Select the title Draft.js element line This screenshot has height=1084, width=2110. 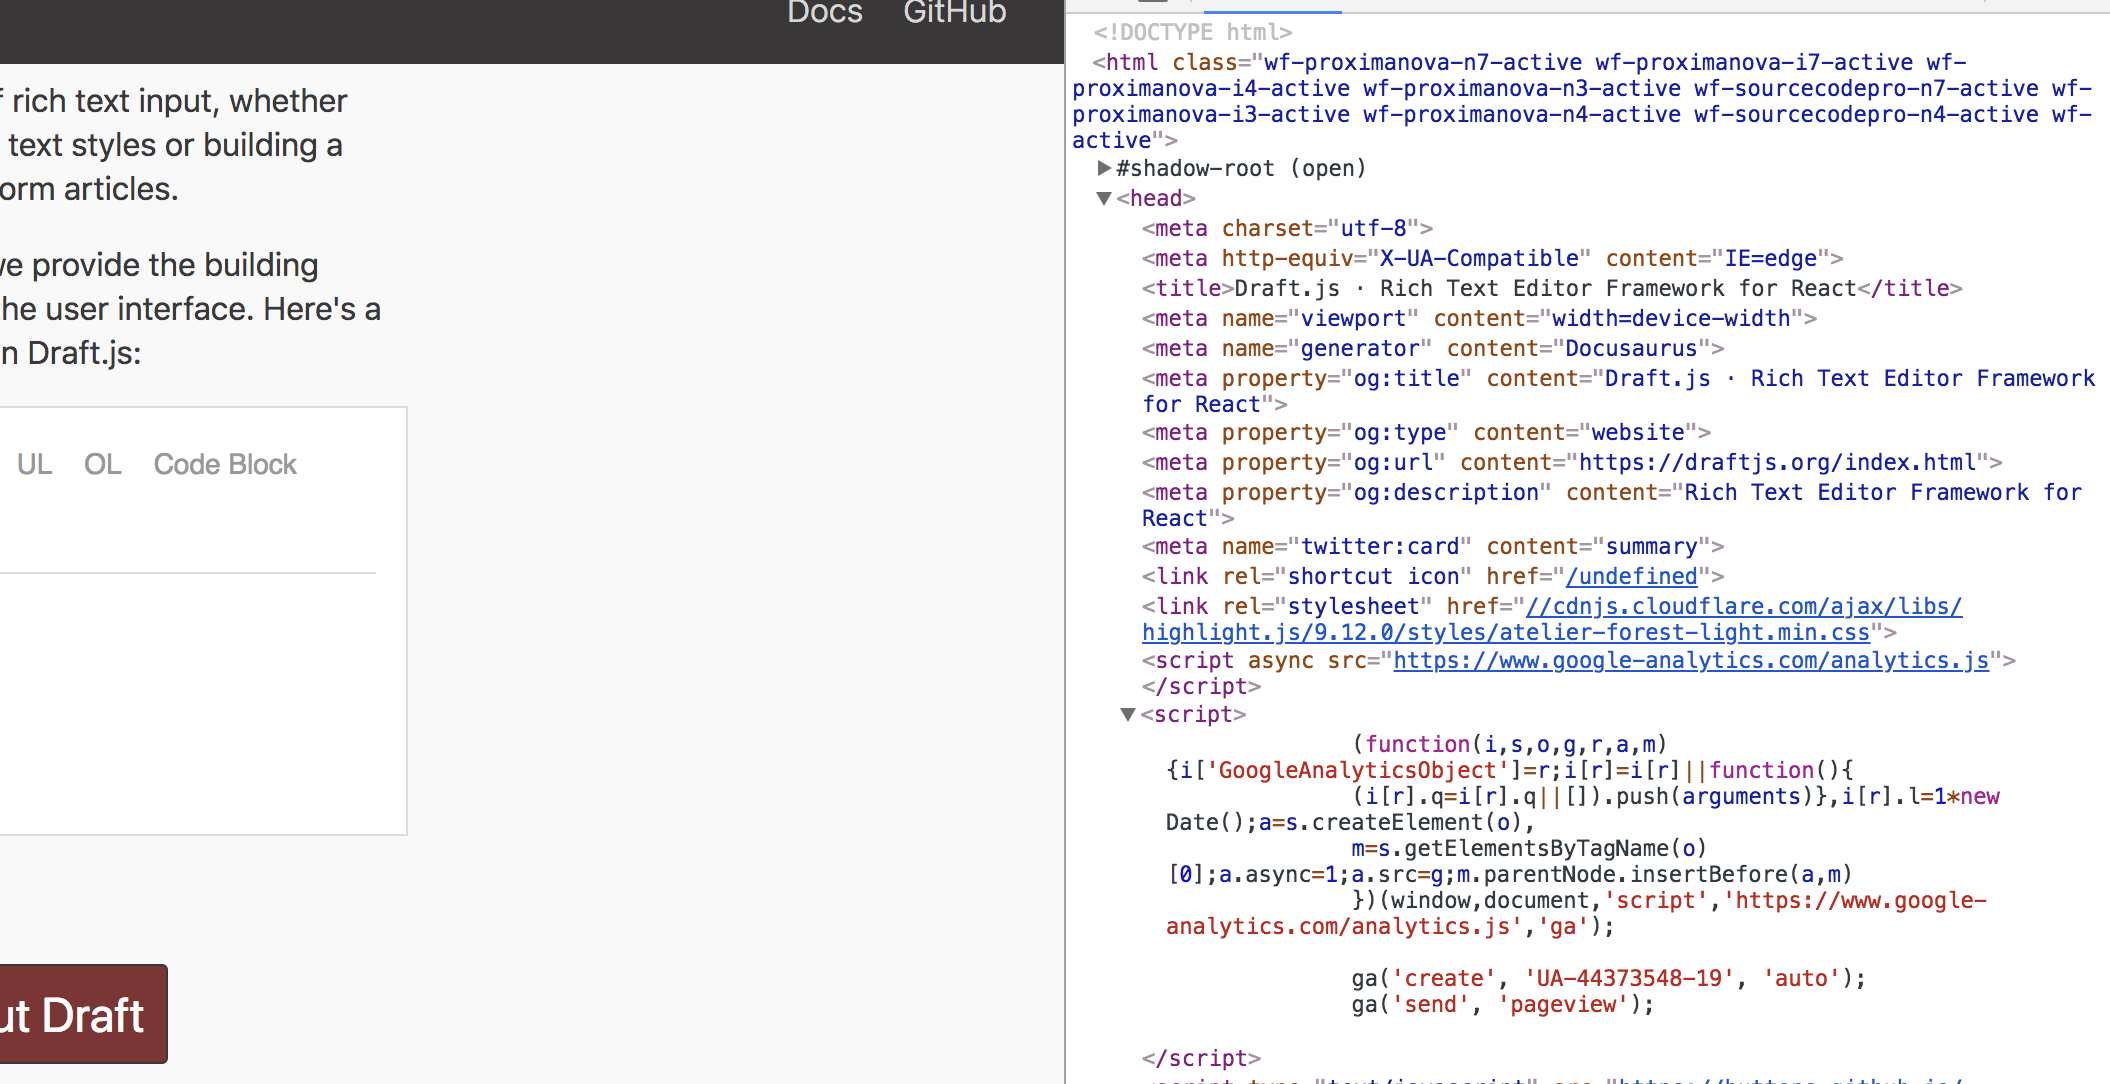point(1552,288)
